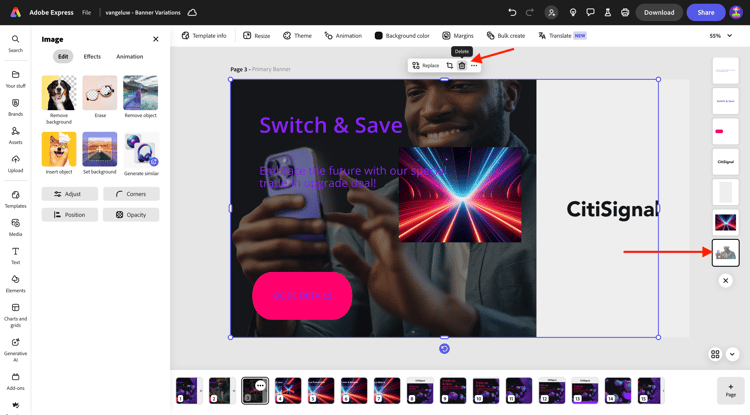The image size is (750, 415).
Task: Open Background color swatch
Action: [402, 35]
